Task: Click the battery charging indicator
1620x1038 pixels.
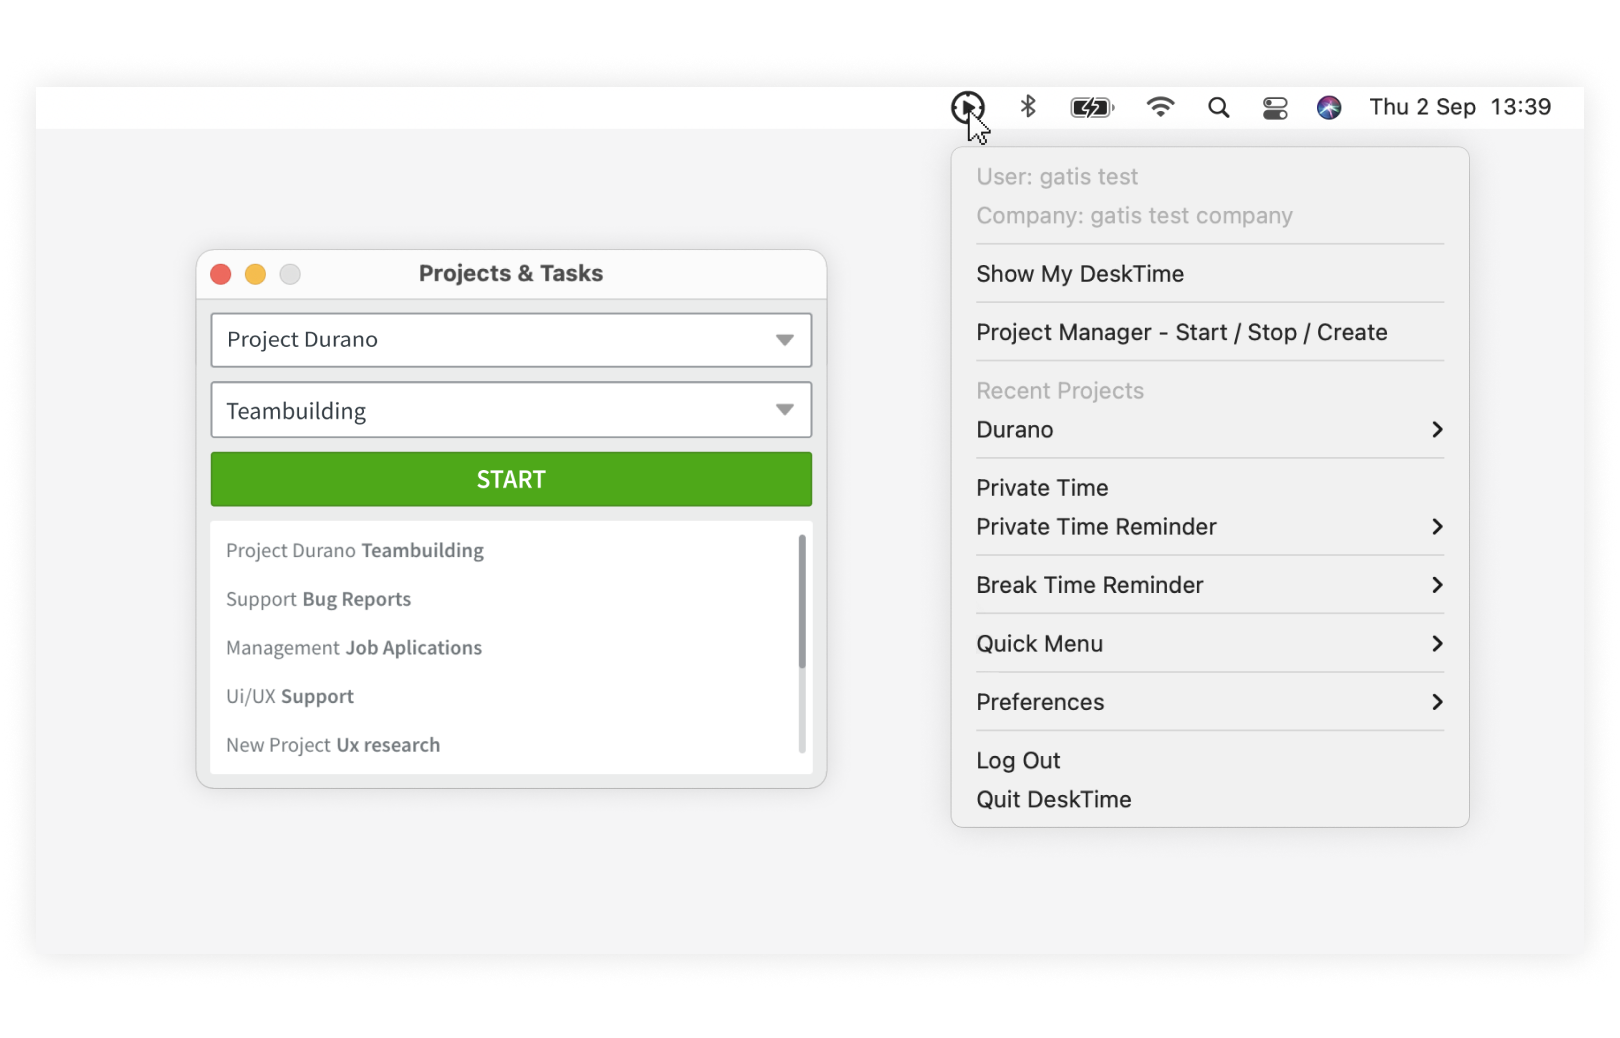Action: [1091, 107]
